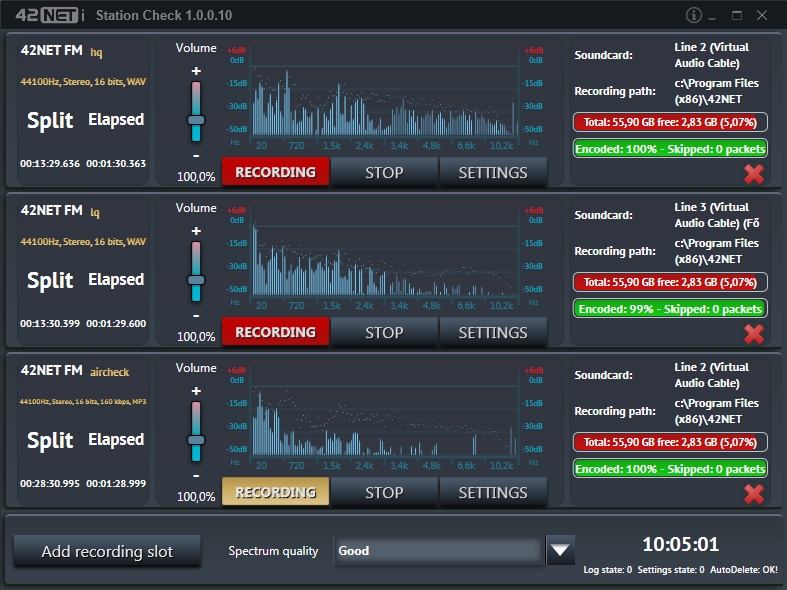This screenshot has height=590, width=787.
Task: Click the volume slider handle on hq slot
Action: (196, 120)
